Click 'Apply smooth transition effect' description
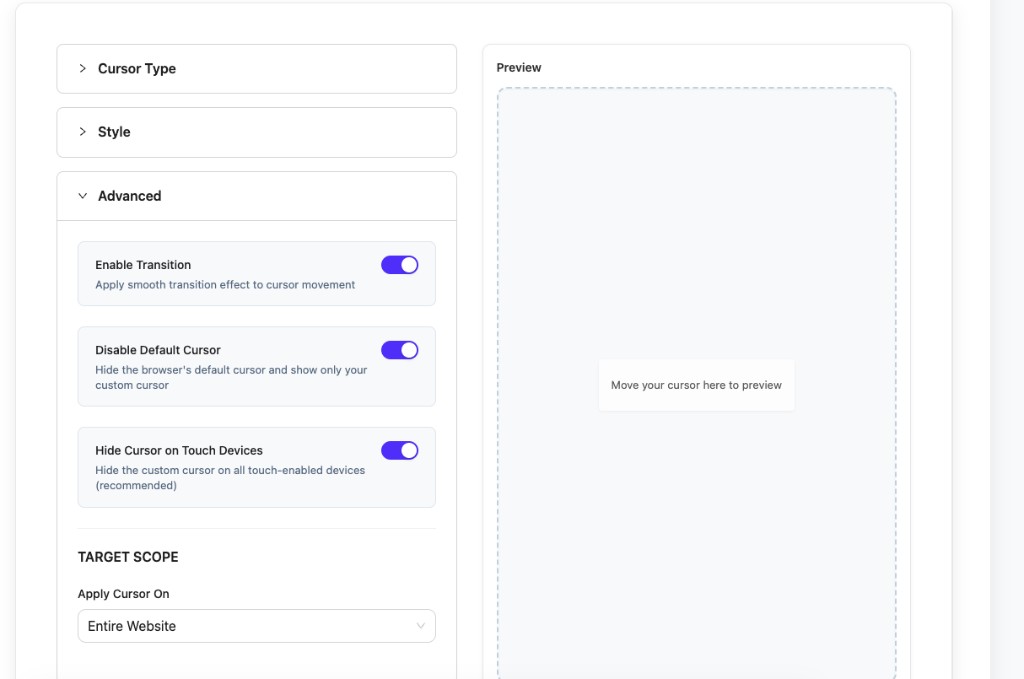This screenshot has width=1024, height=679. [225, 285]
